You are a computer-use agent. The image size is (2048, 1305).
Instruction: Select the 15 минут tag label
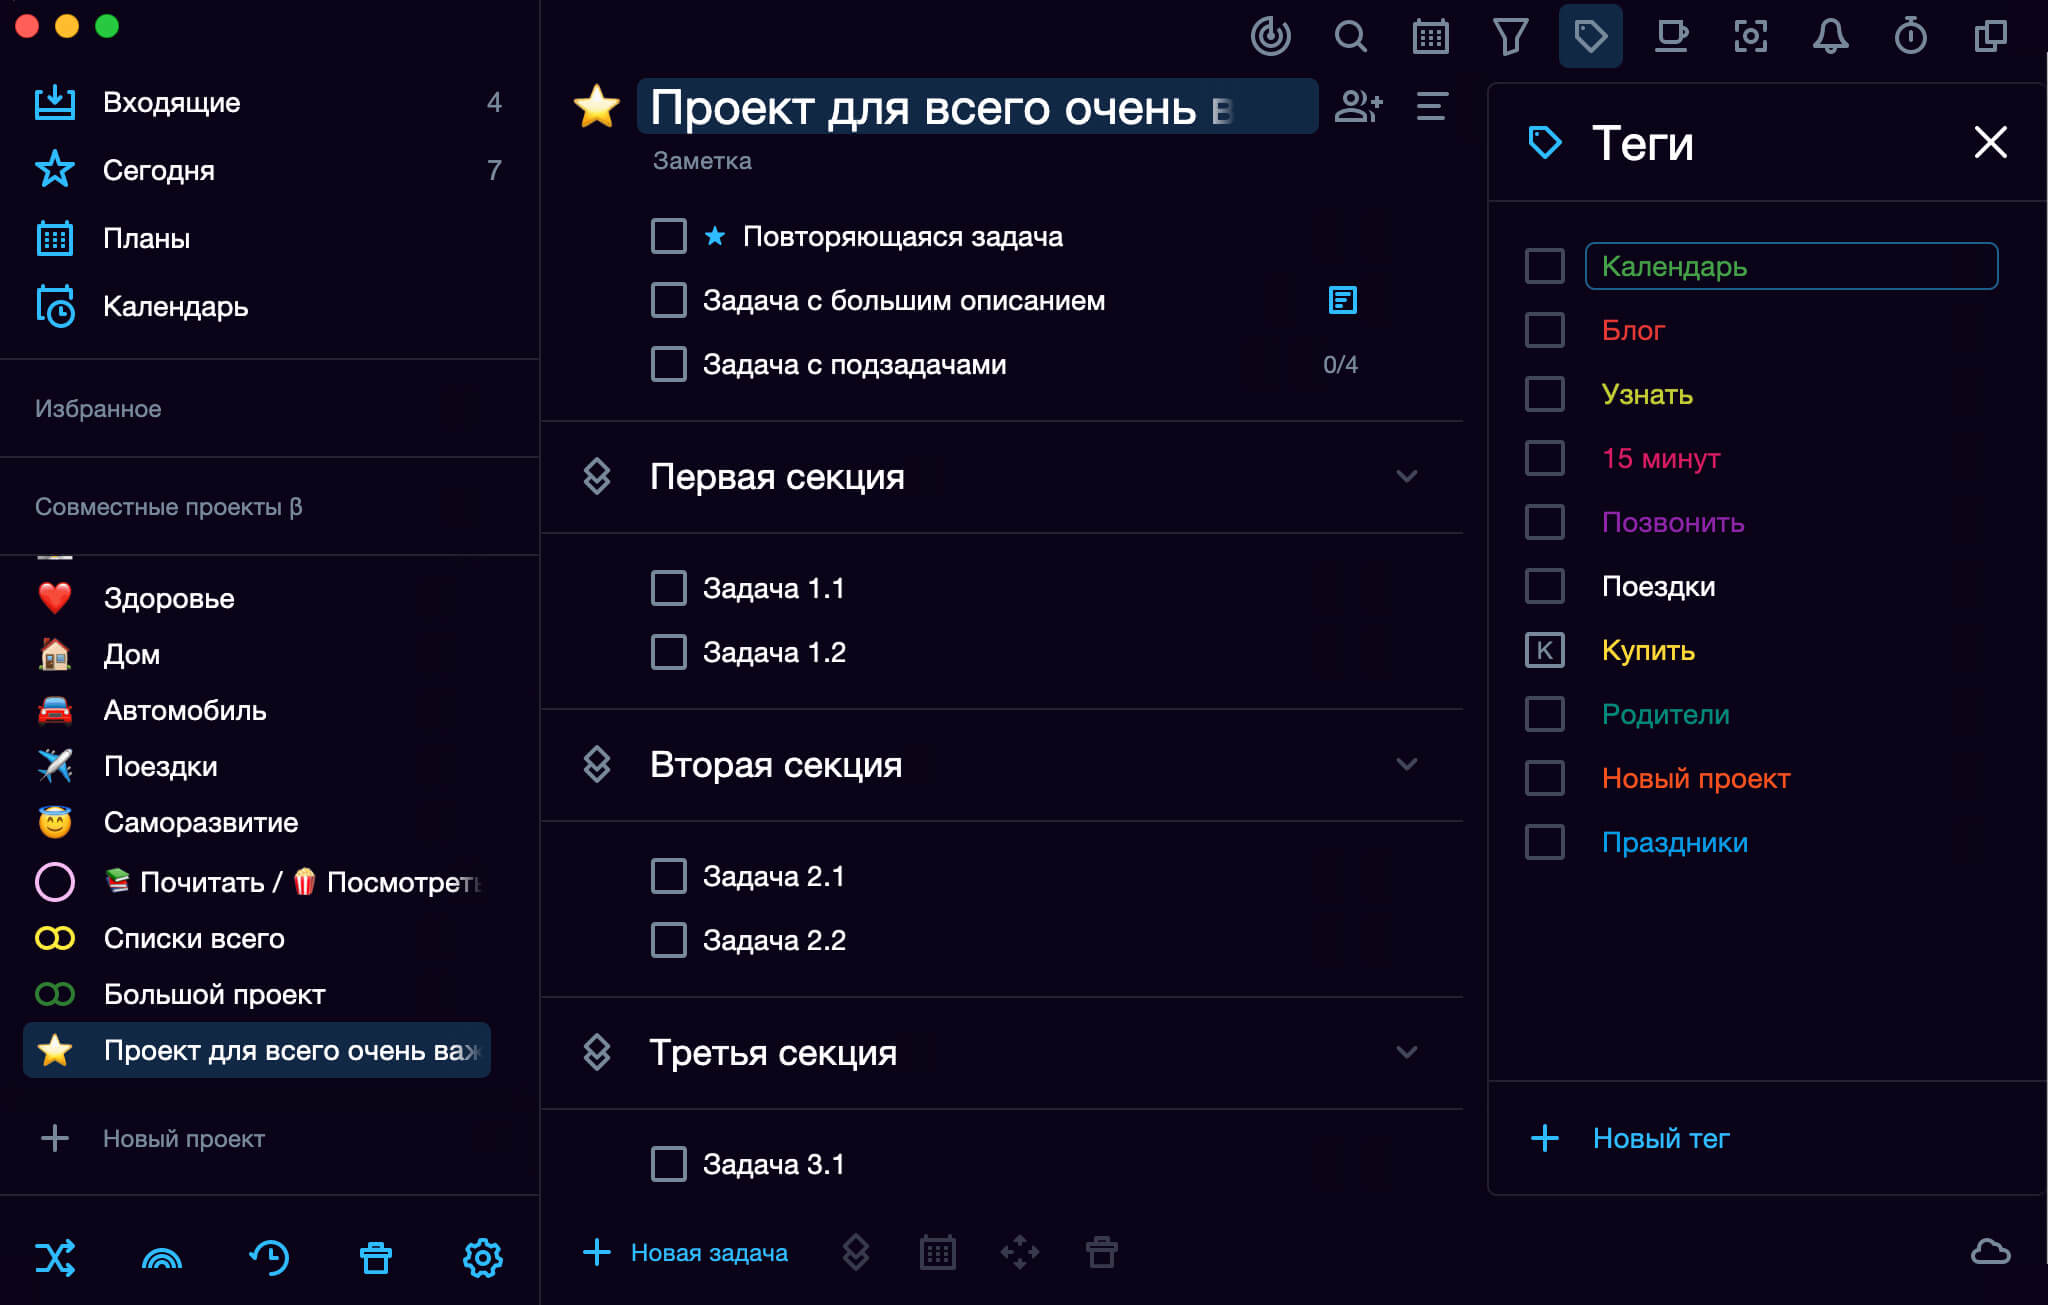(1661, 458)
